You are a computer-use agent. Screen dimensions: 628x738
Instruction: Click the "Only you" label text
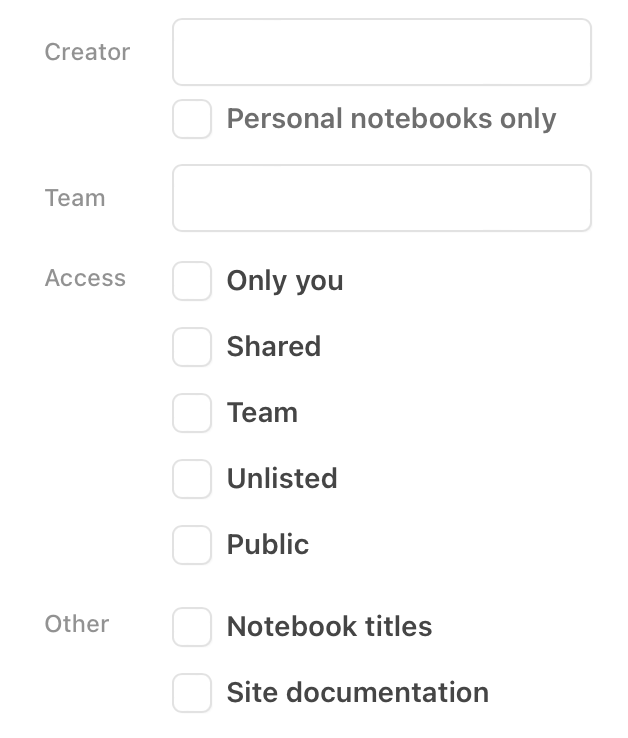285,281
